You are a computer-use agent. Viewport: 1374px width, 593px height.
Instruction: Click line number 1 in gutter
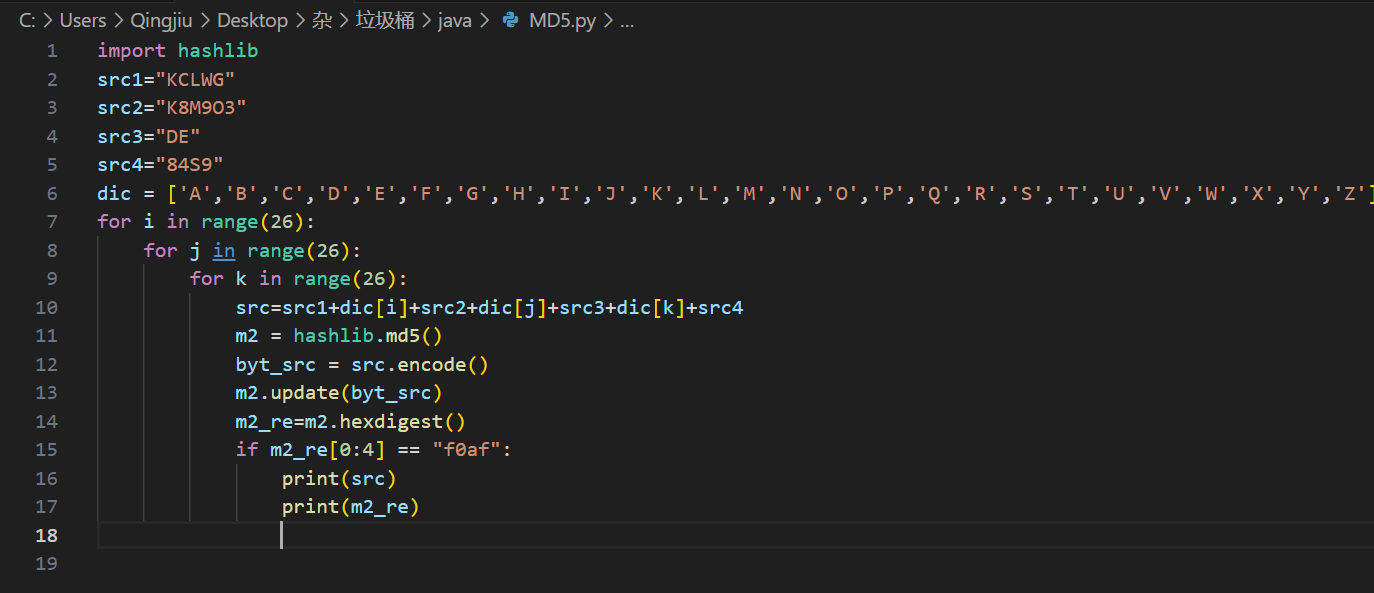(x=52, y=50)
